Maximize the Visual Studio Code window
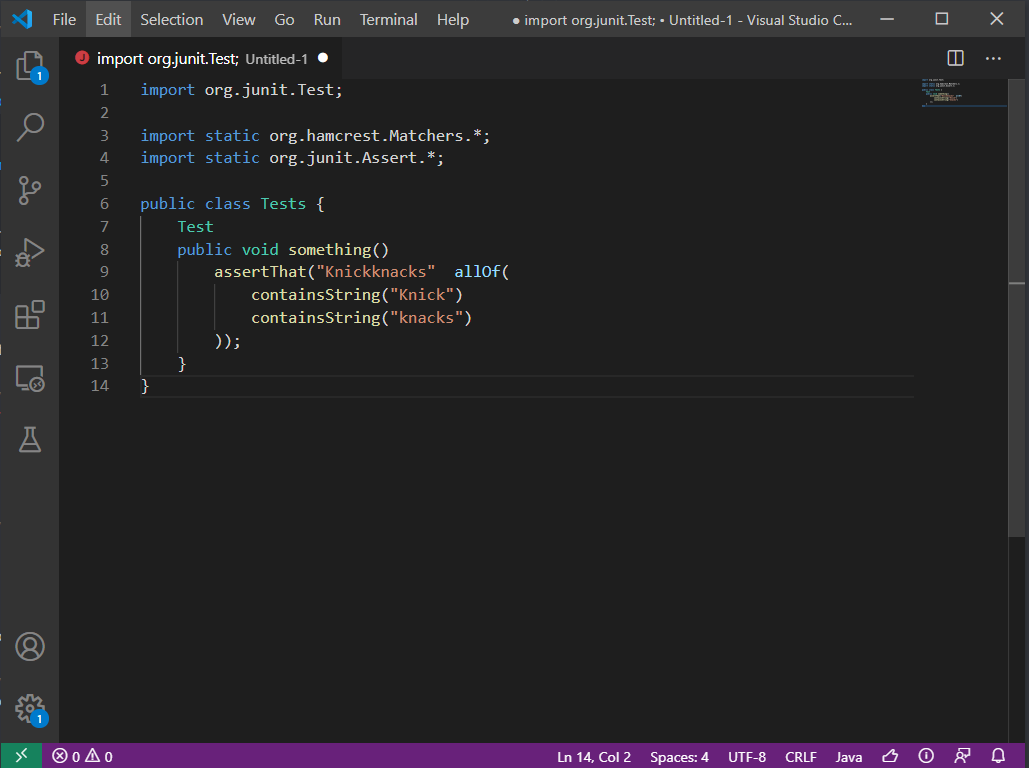This screenshot has width=1029, height=768. pos(942,19)
